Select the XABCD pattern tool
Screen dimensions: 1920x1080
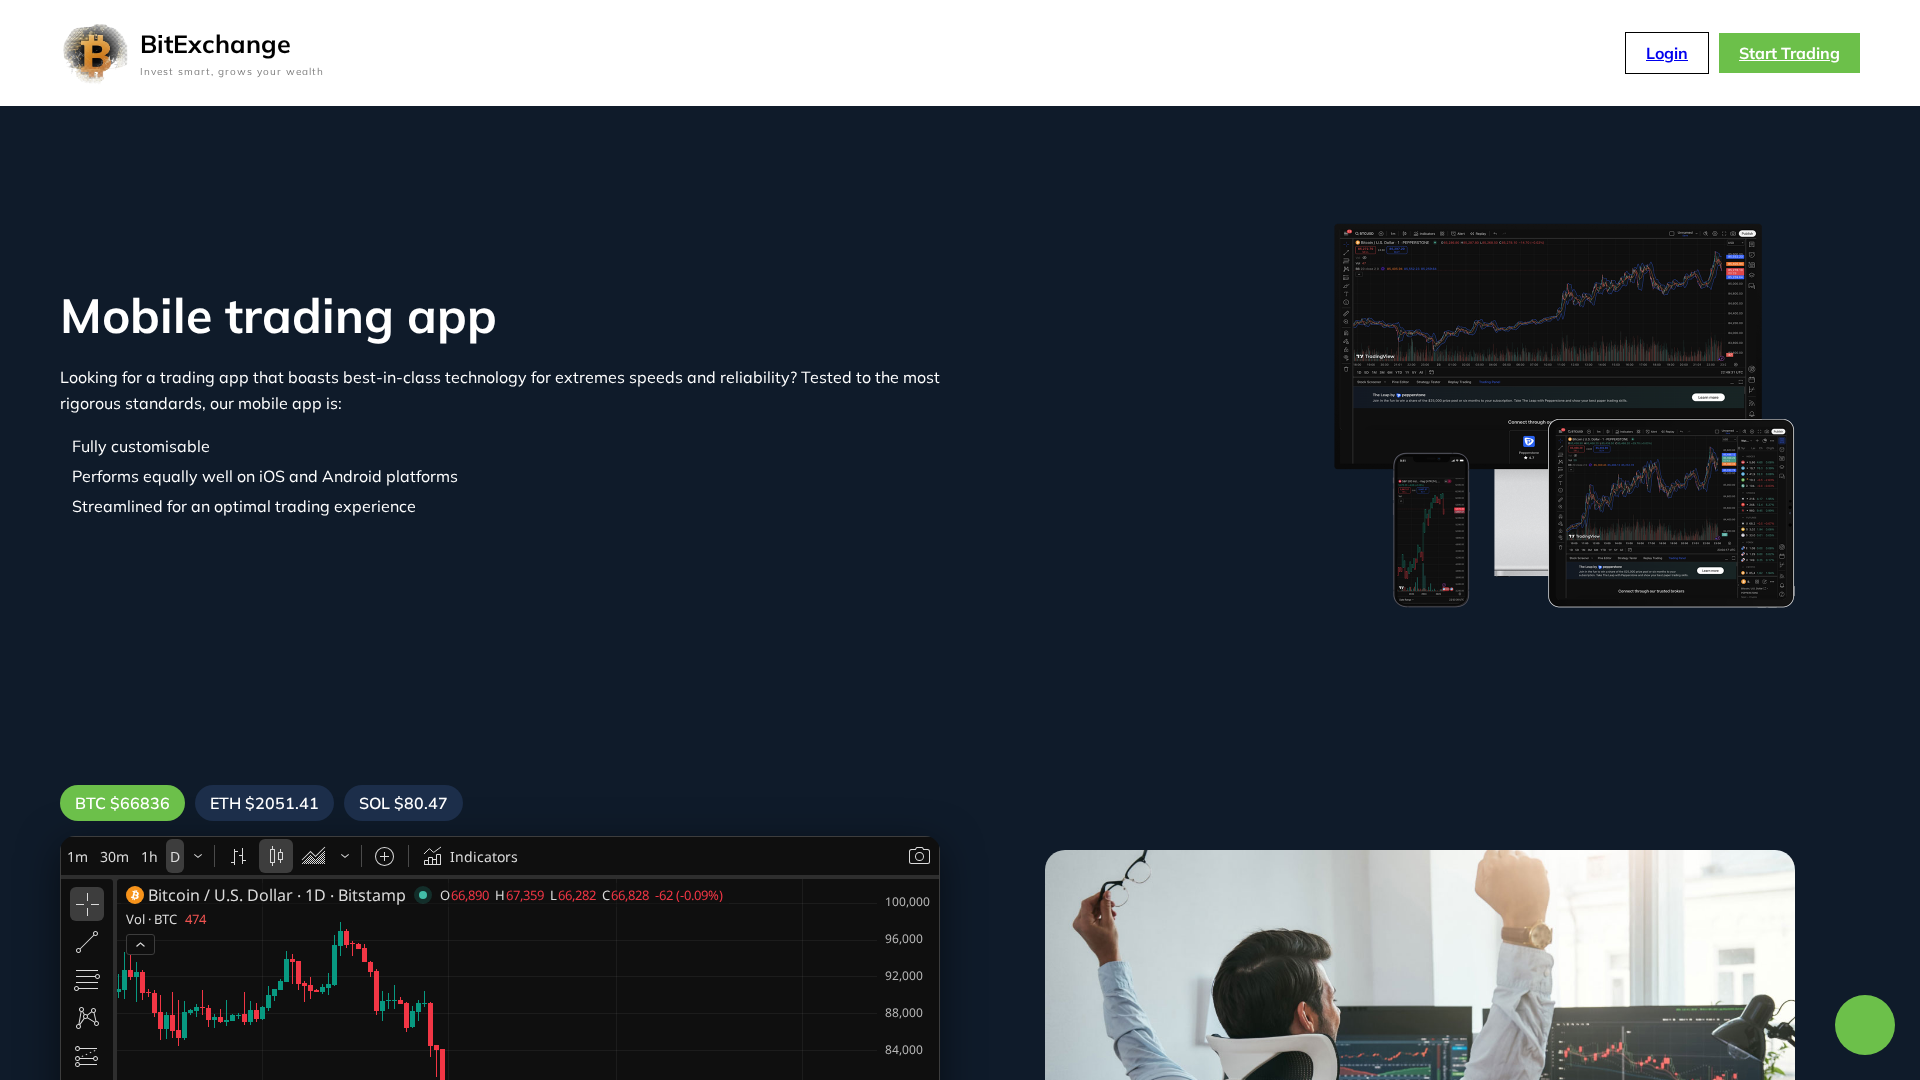click(x=87, y=1018)
